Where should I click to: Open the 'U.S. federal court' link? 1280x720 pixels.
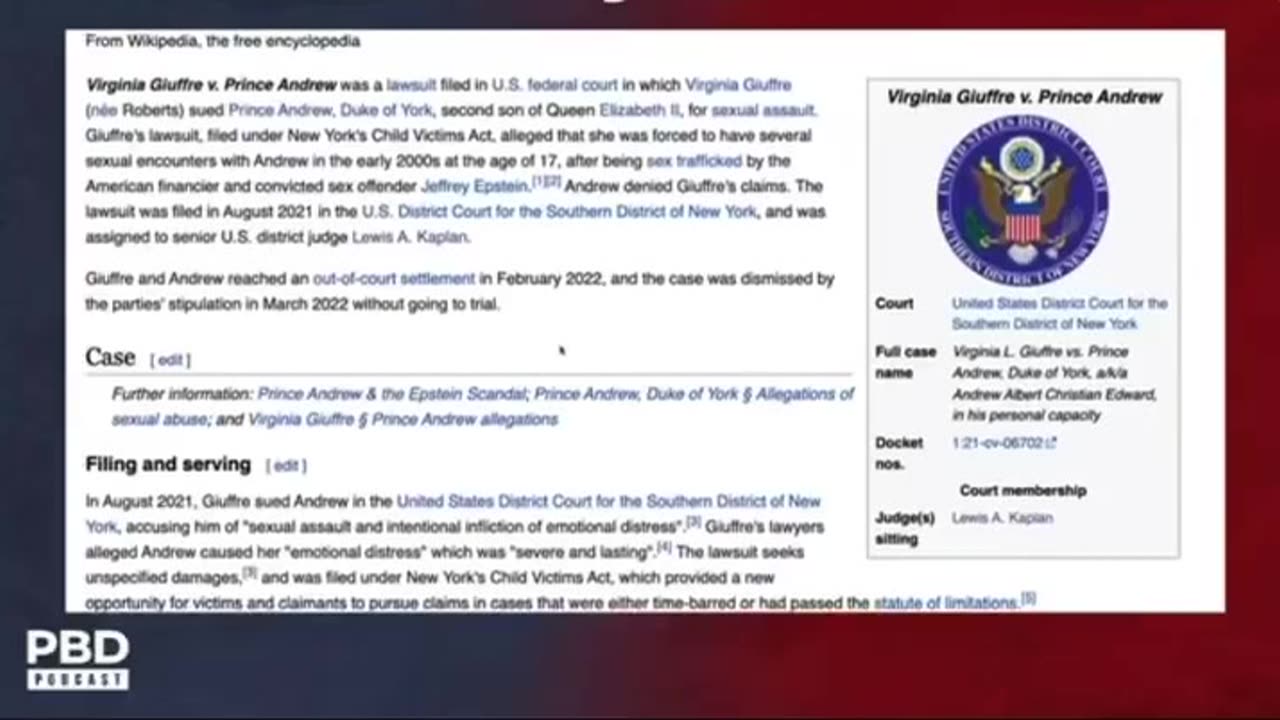click(555, 85)
